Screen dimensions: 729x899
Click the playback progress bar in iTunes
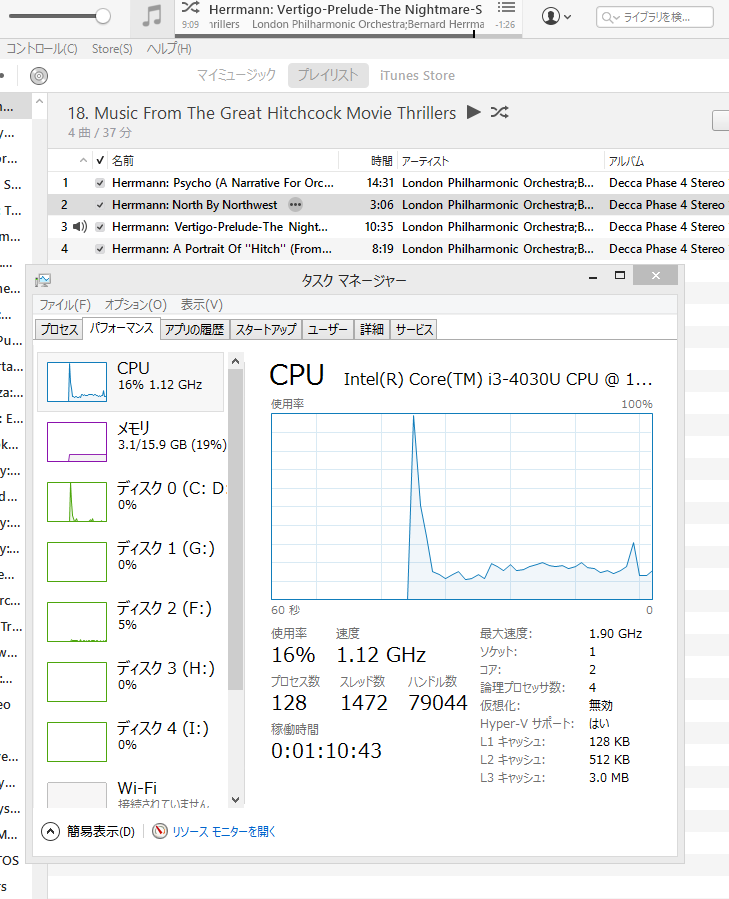(x=348, y=36)
